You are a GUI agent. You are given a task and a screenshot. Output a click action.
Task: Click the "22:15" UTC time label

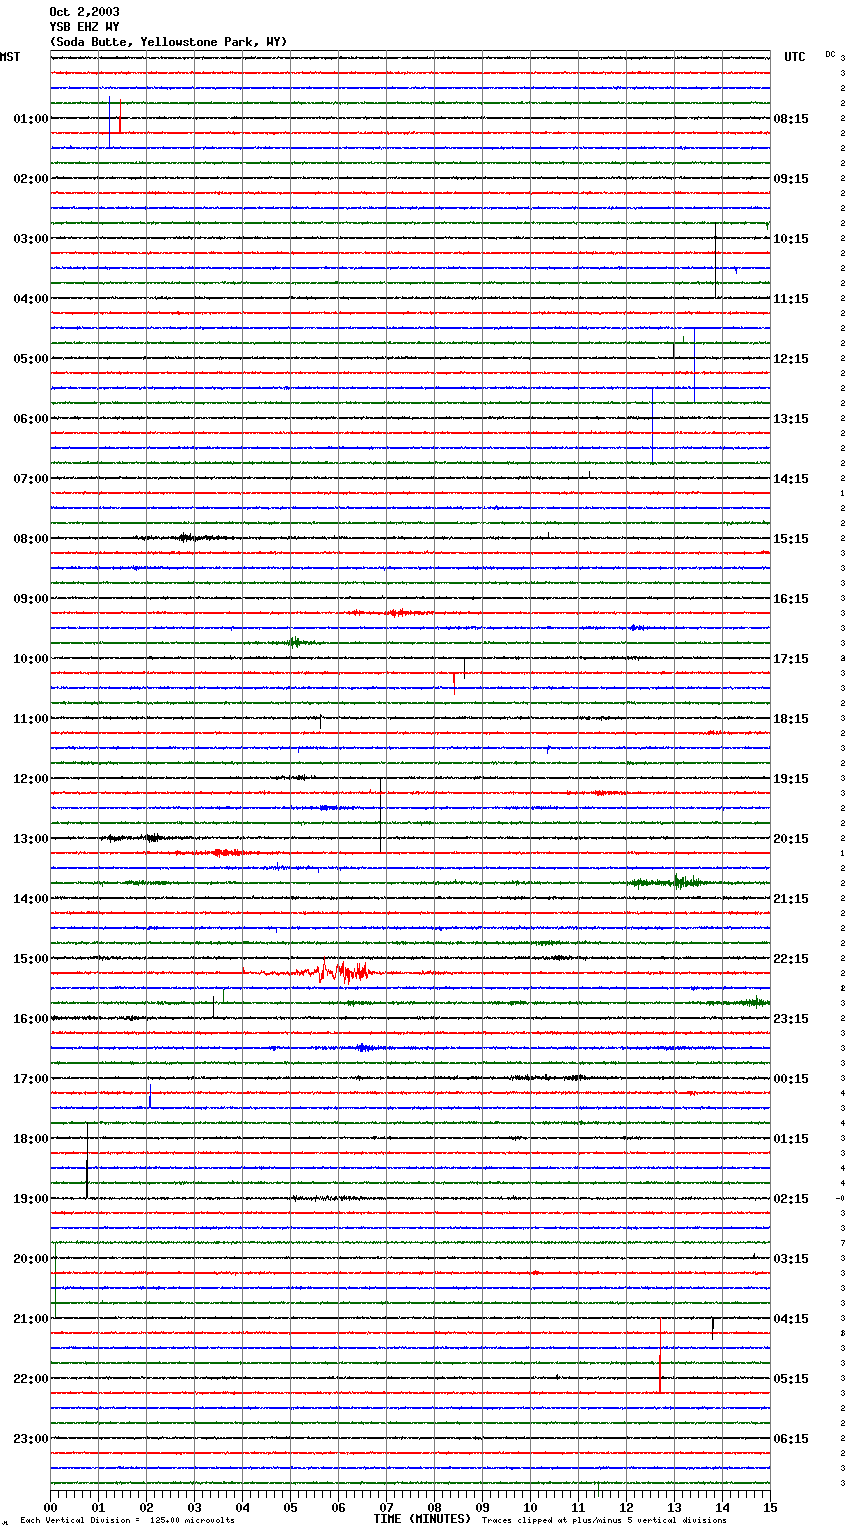[x=791, y=959]
